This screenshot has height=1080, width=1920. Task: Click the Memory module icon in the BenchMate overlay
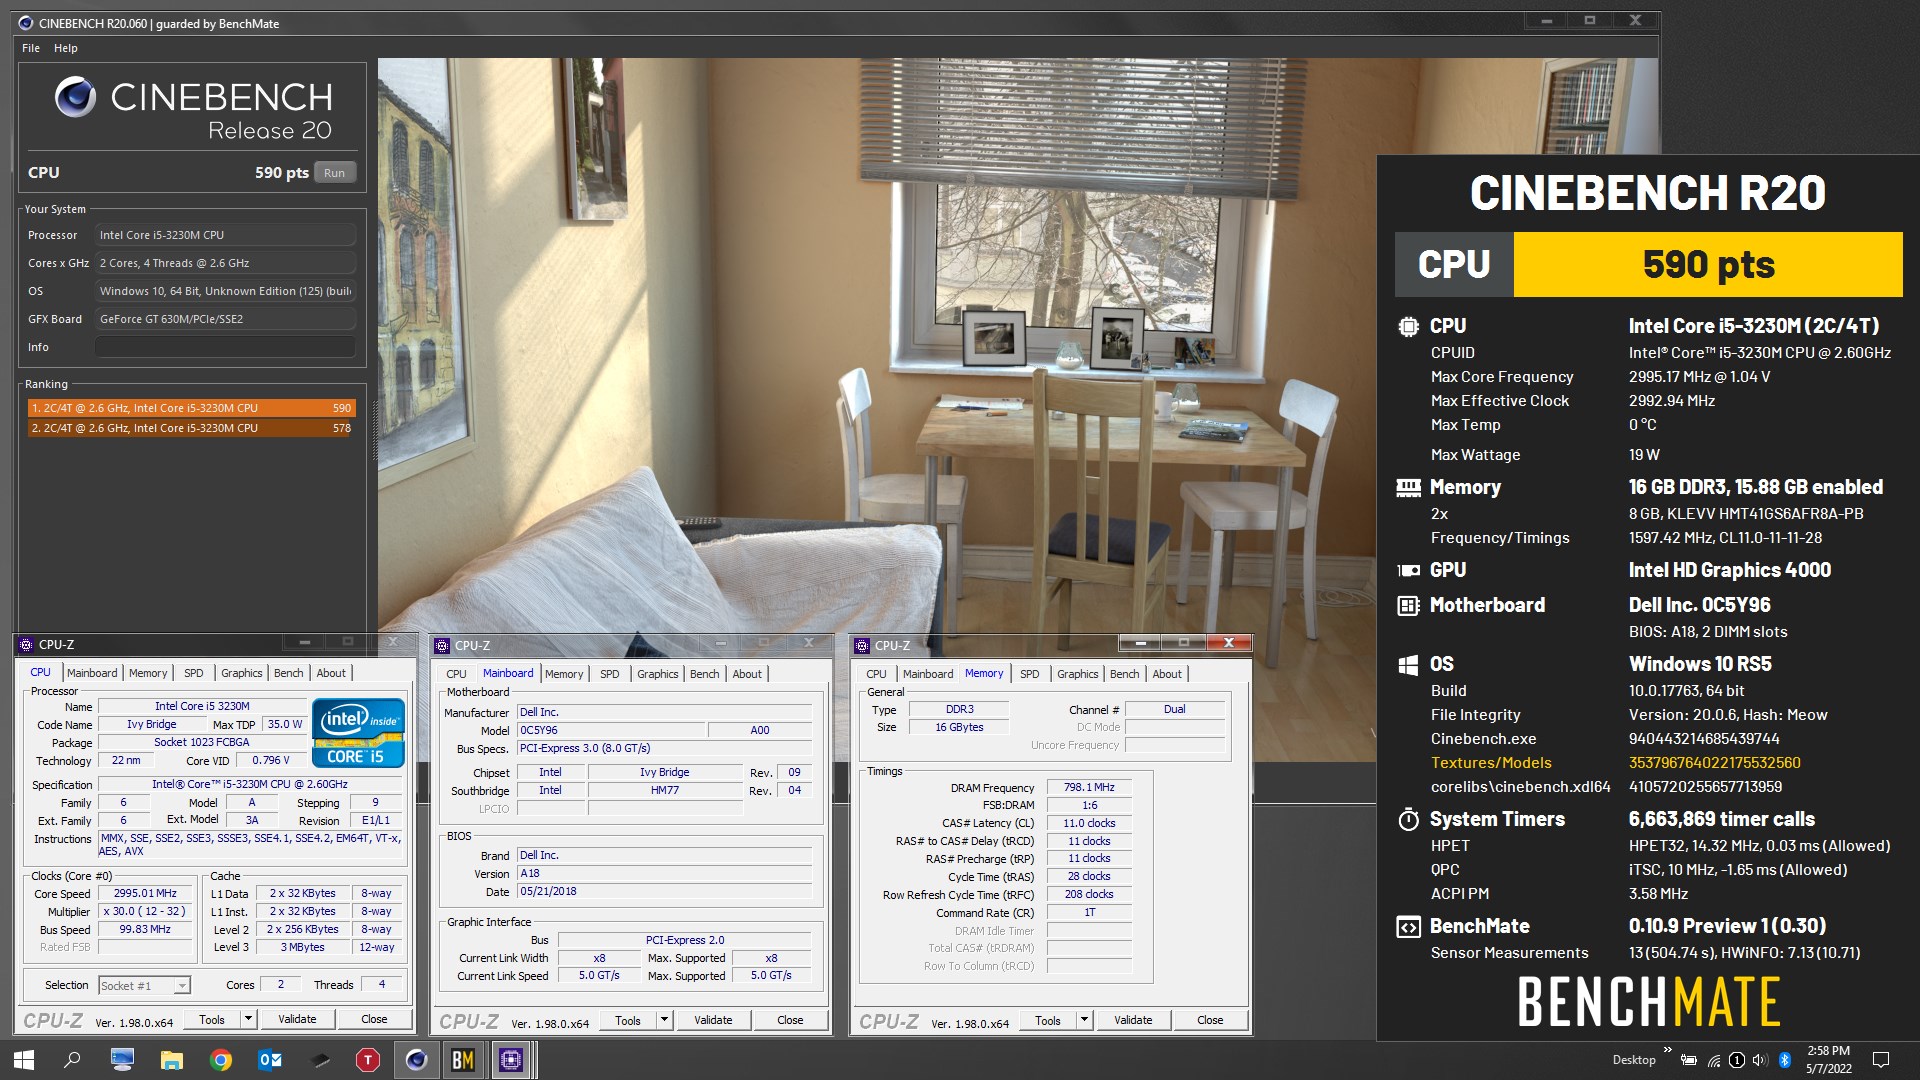[1408, 487]
